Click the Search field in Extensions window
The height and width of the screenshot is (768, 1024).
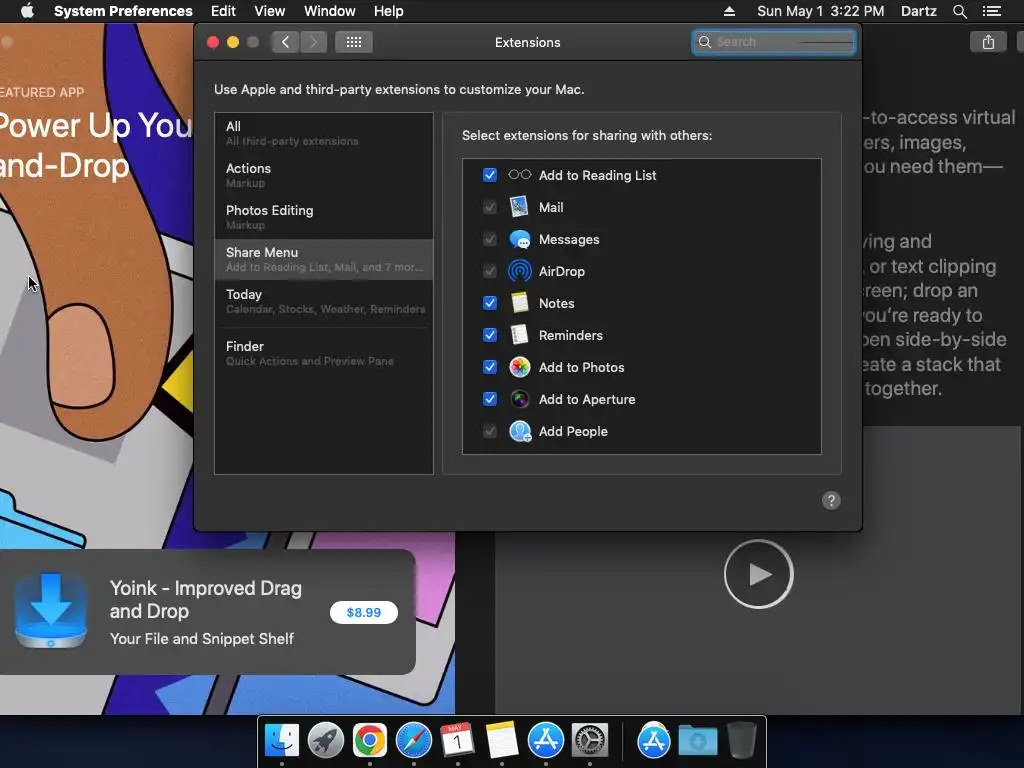pos(774,42)
